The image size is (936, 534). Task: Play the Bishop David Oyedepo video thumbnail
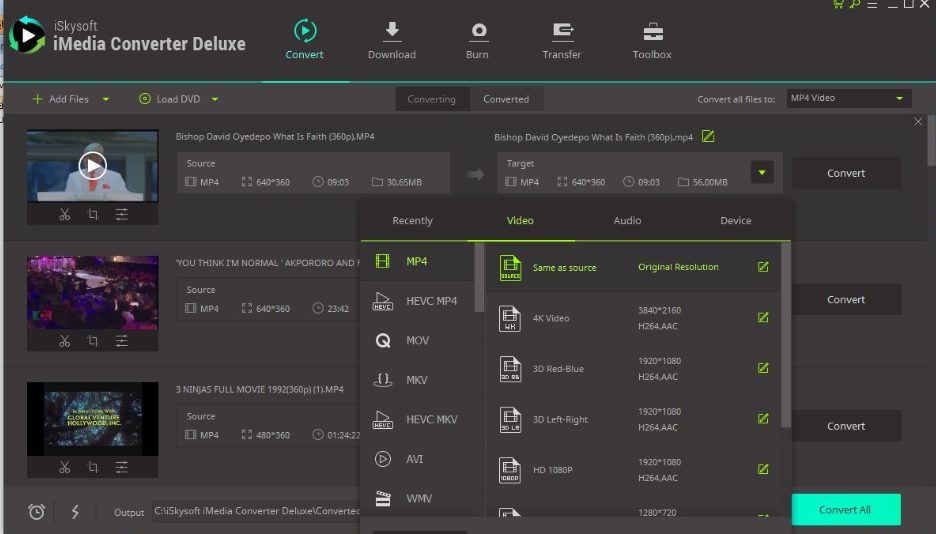click(x=93, y=166)
